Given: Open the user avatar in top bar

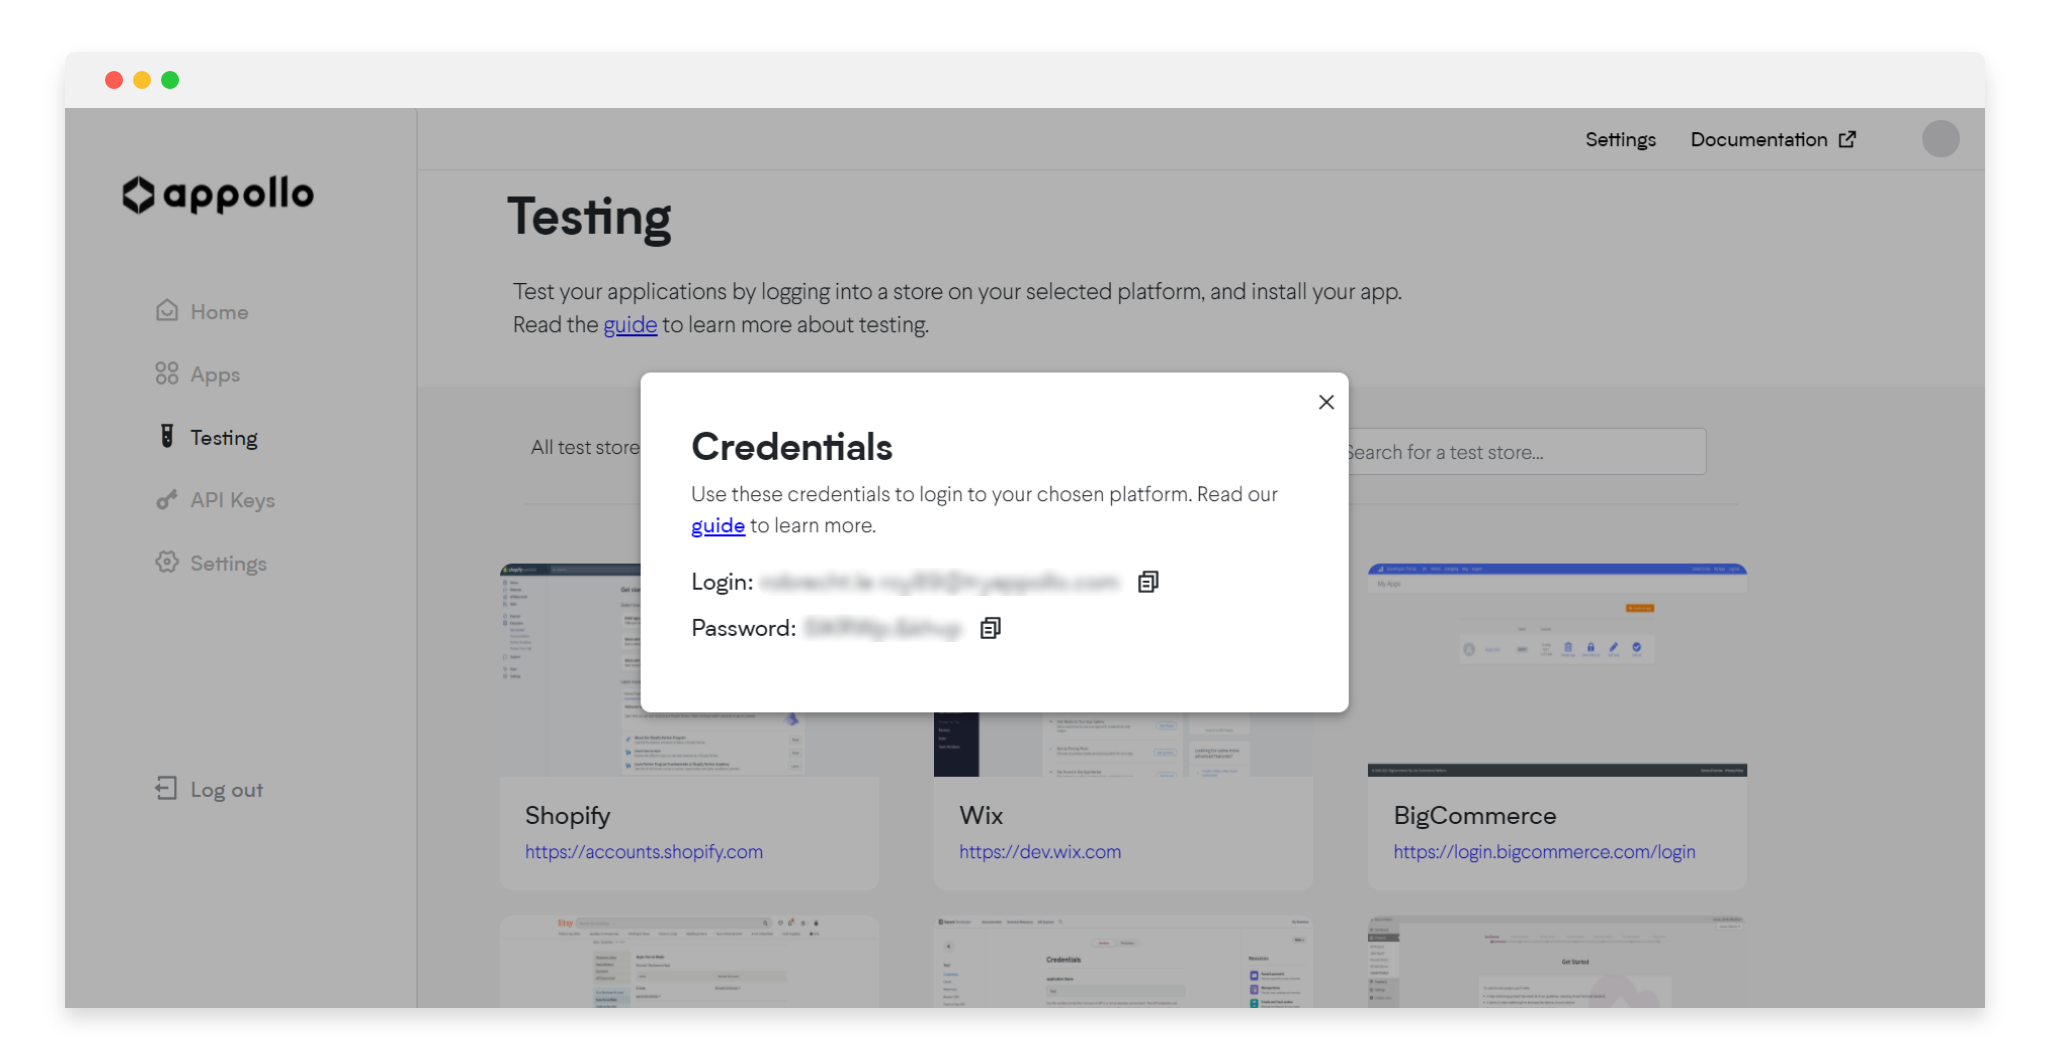Looking at the screenshot, I should (1940, 139).
